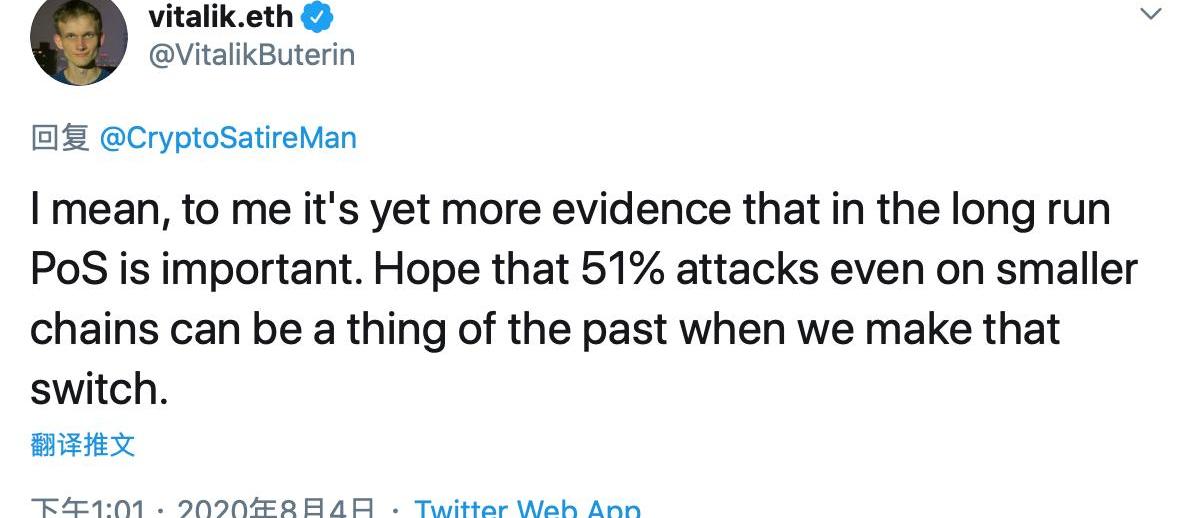Click the final word 'switch.' in tweet

tap(98, 390)
